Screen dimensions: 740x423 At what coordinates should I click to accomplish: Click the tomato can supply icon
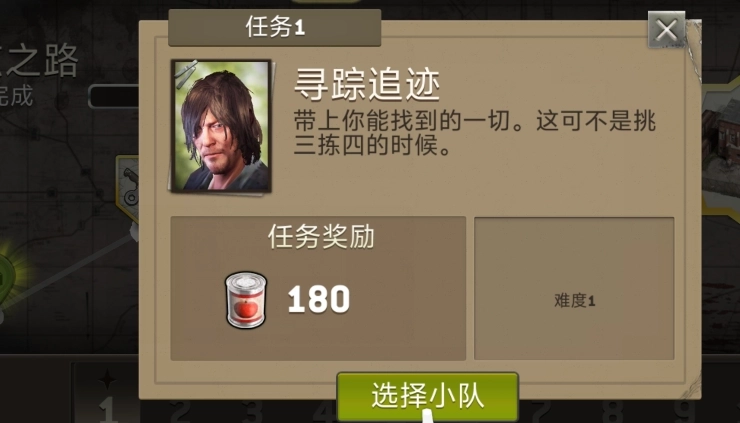(245, 300)
